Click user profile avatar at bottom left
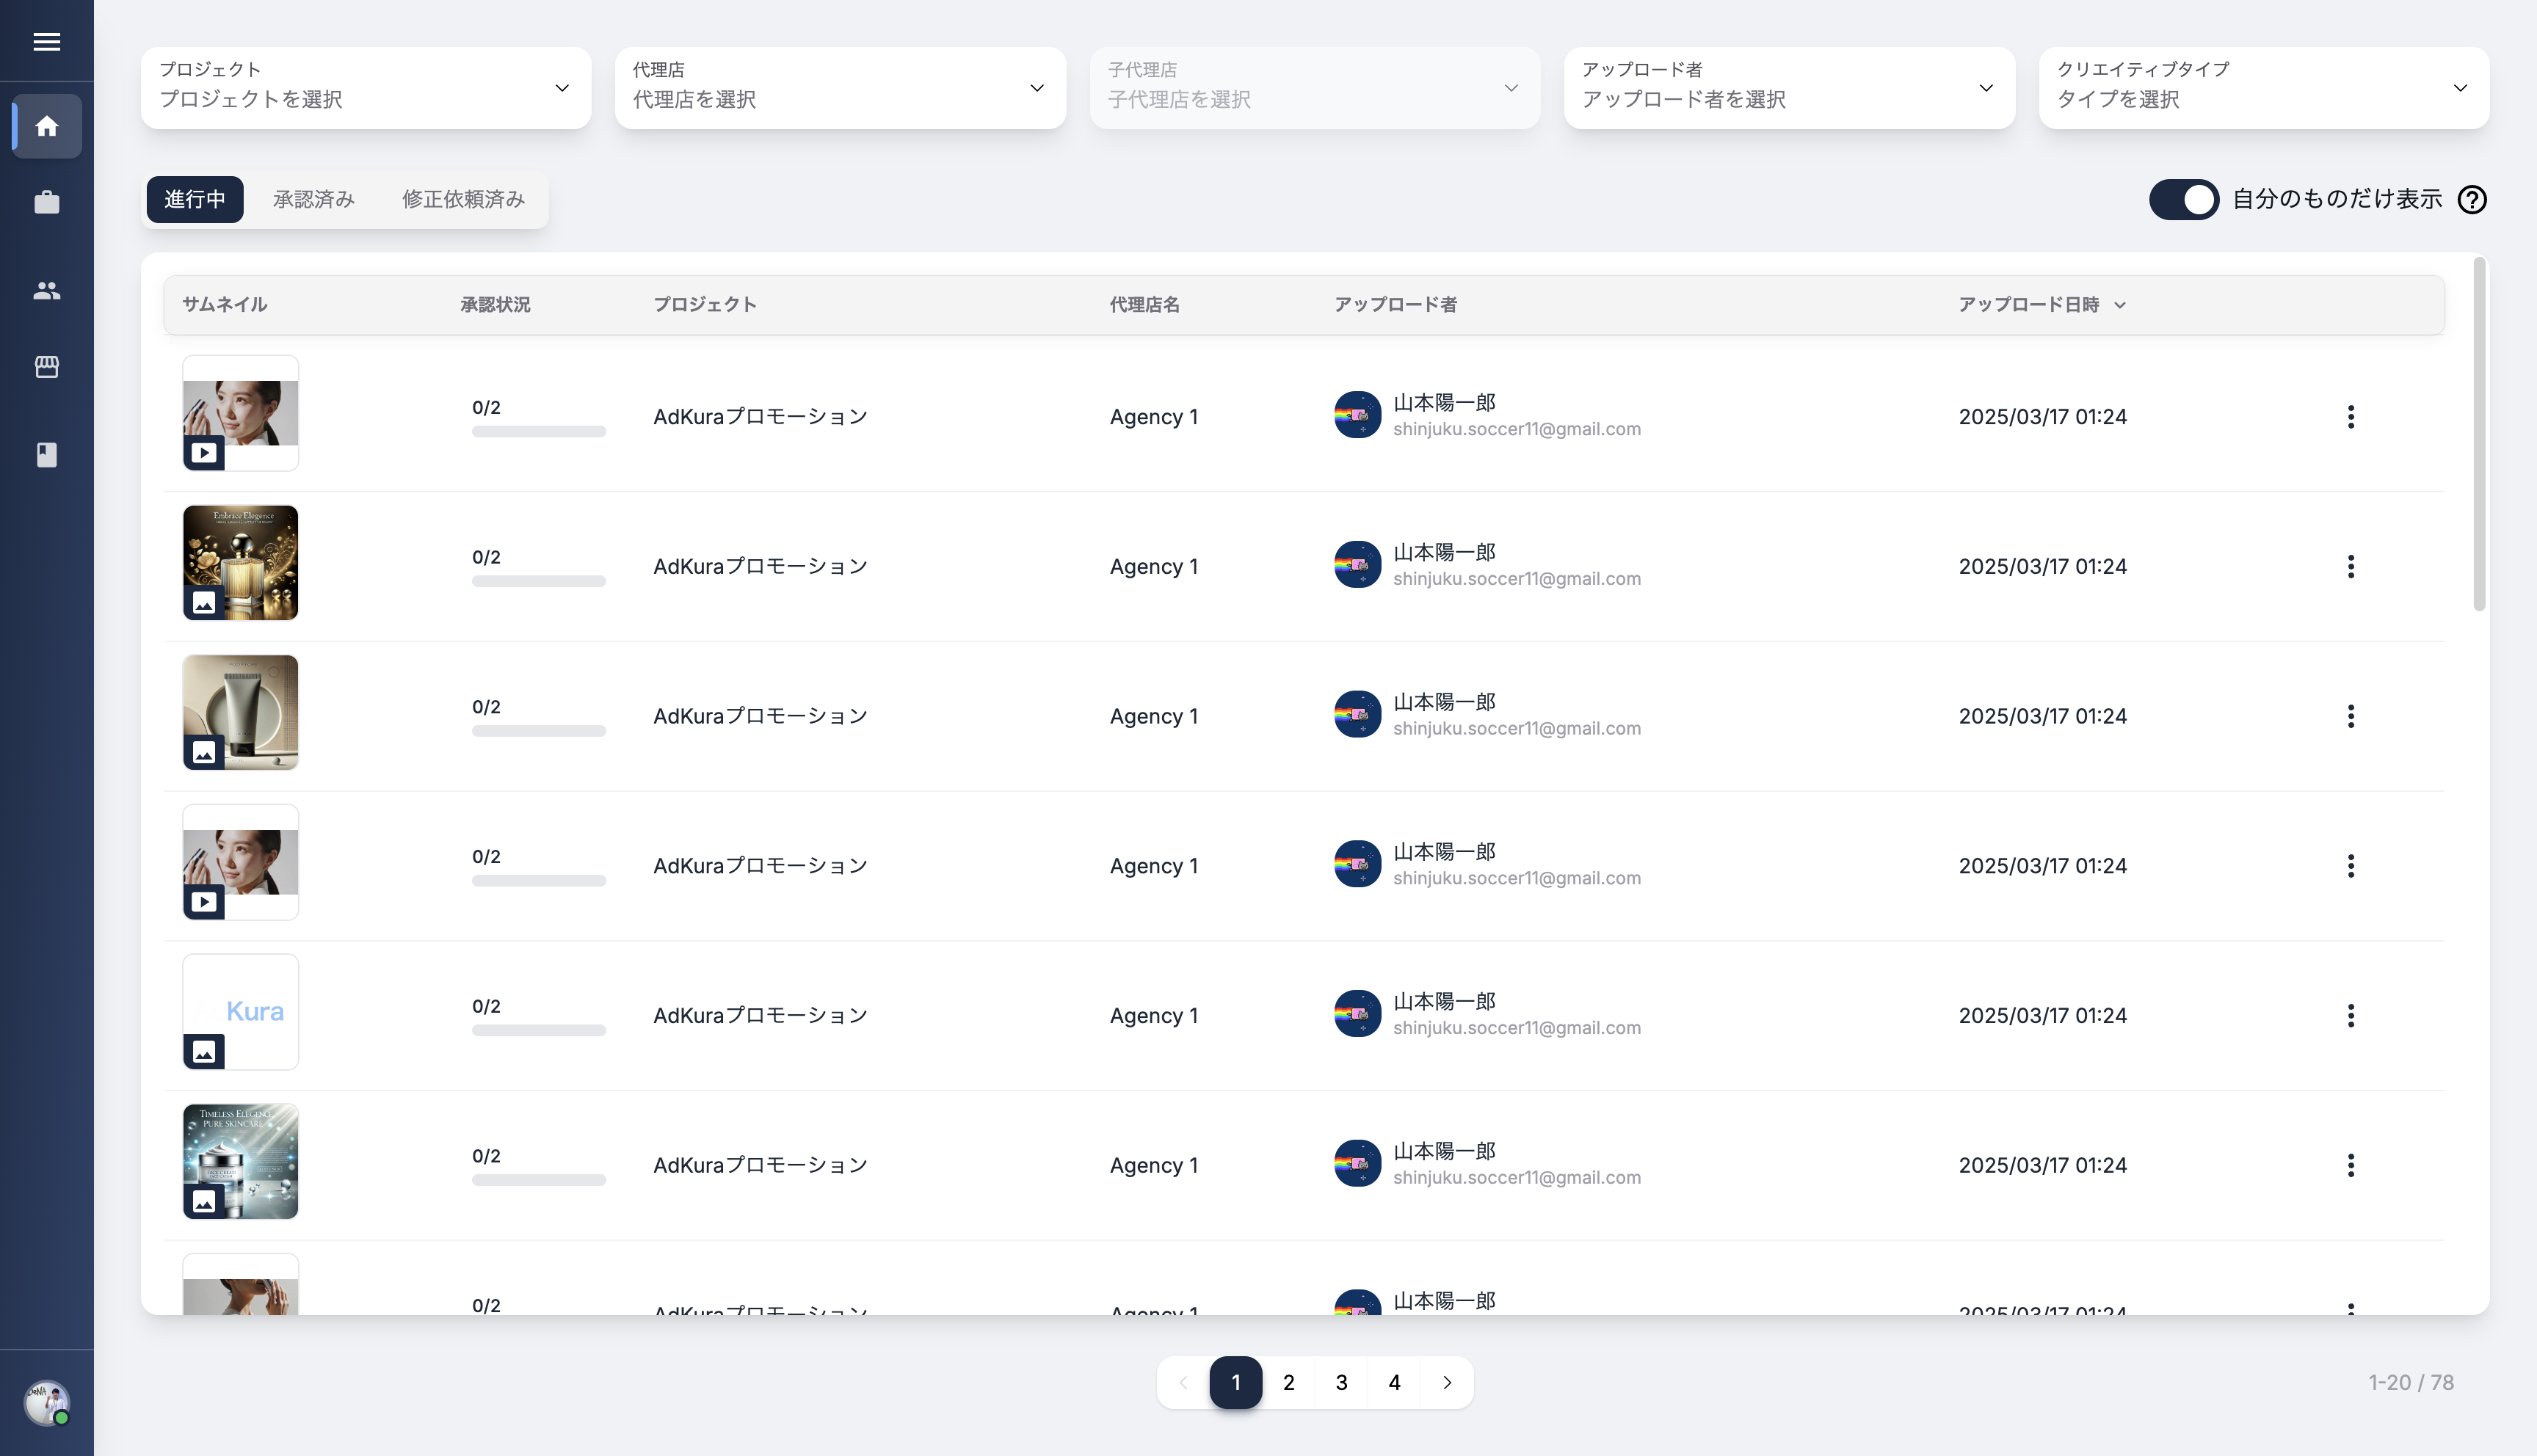The width and height of the screenshot is (2537, 1456). pyautogui.click(x=46, y=1402)
